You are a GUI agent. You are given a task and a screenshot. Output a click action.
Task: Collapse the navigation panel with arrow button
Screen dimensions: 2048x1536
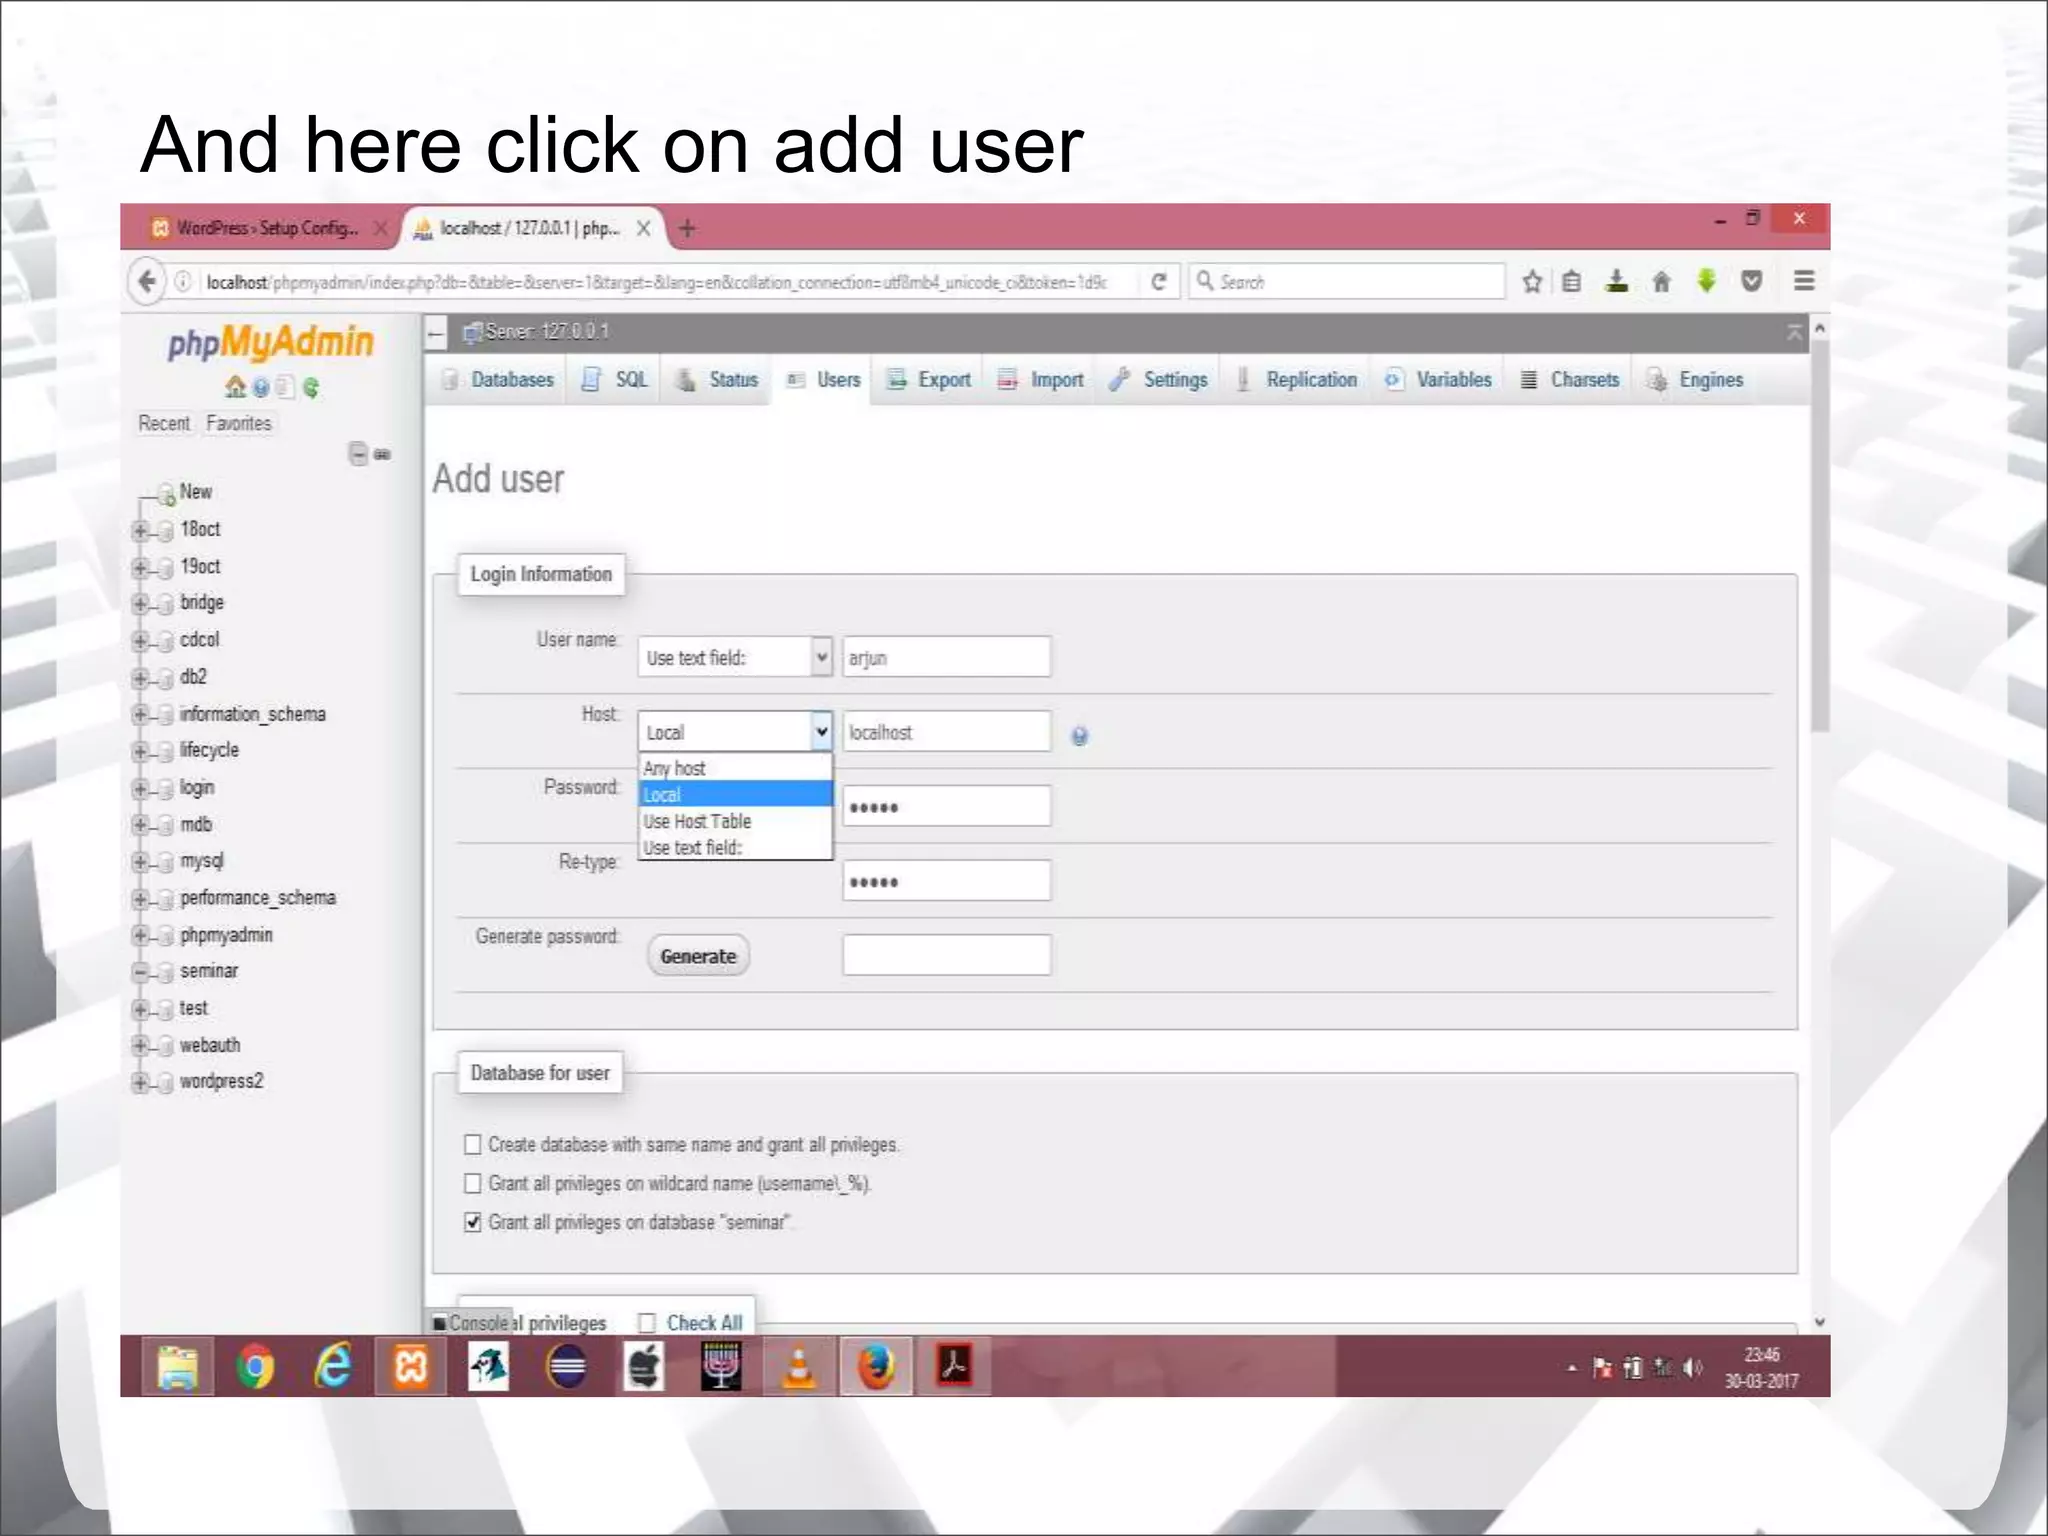click(x=436, y=332)
